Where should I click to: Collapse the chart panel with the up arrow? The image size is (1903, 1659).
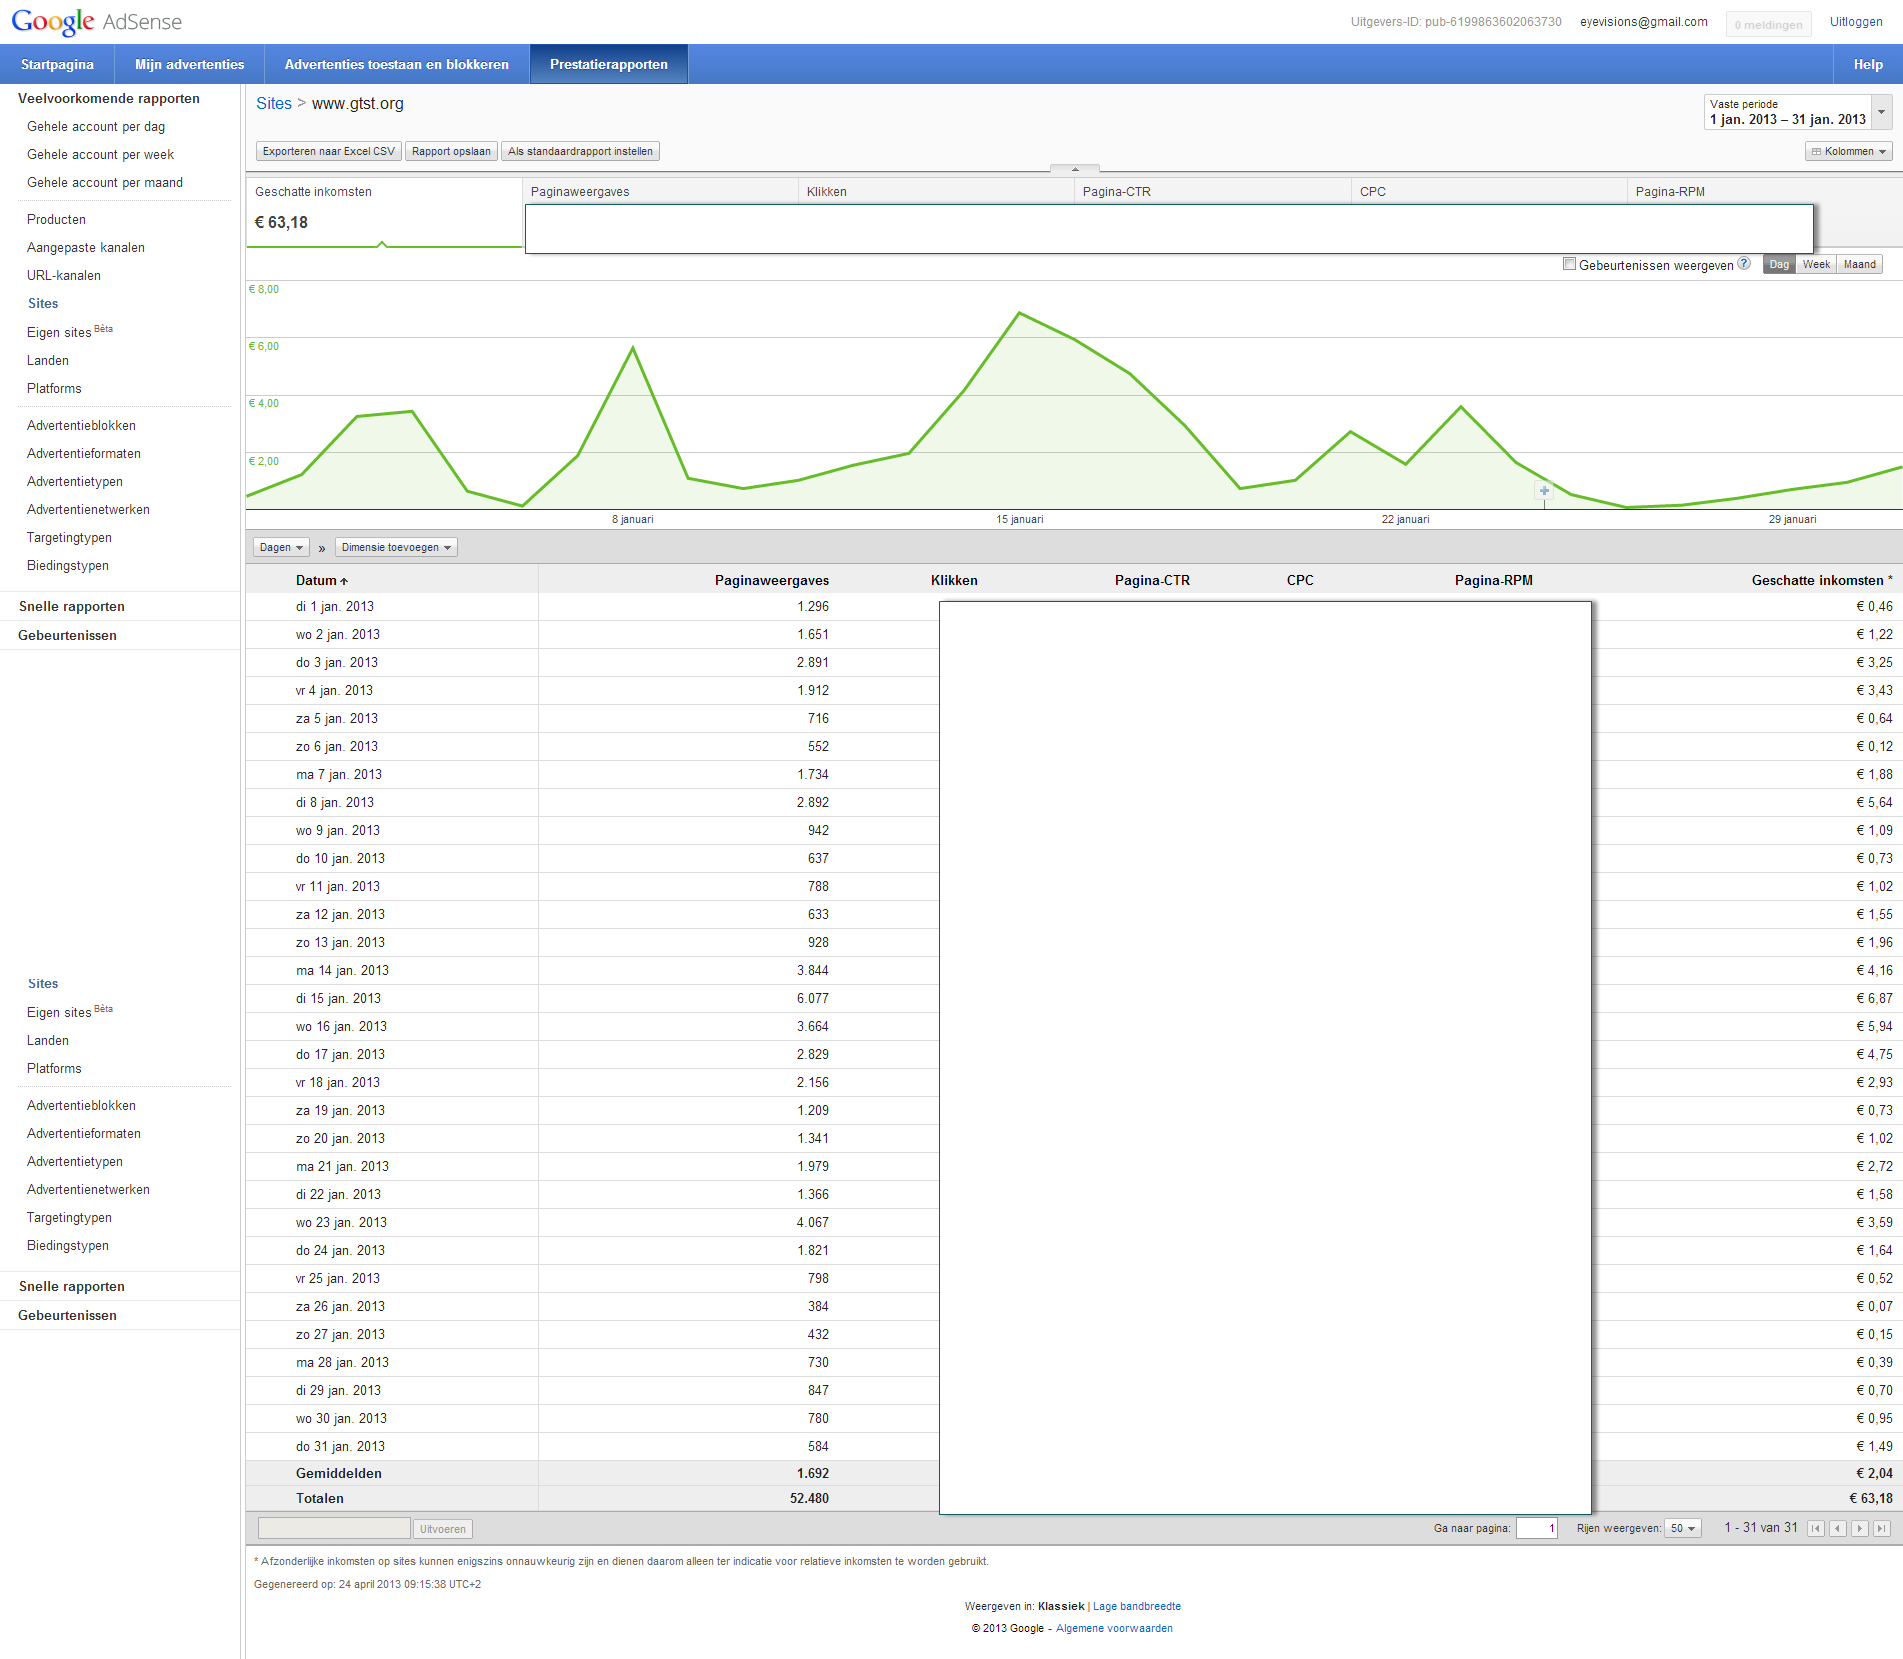1075,169
